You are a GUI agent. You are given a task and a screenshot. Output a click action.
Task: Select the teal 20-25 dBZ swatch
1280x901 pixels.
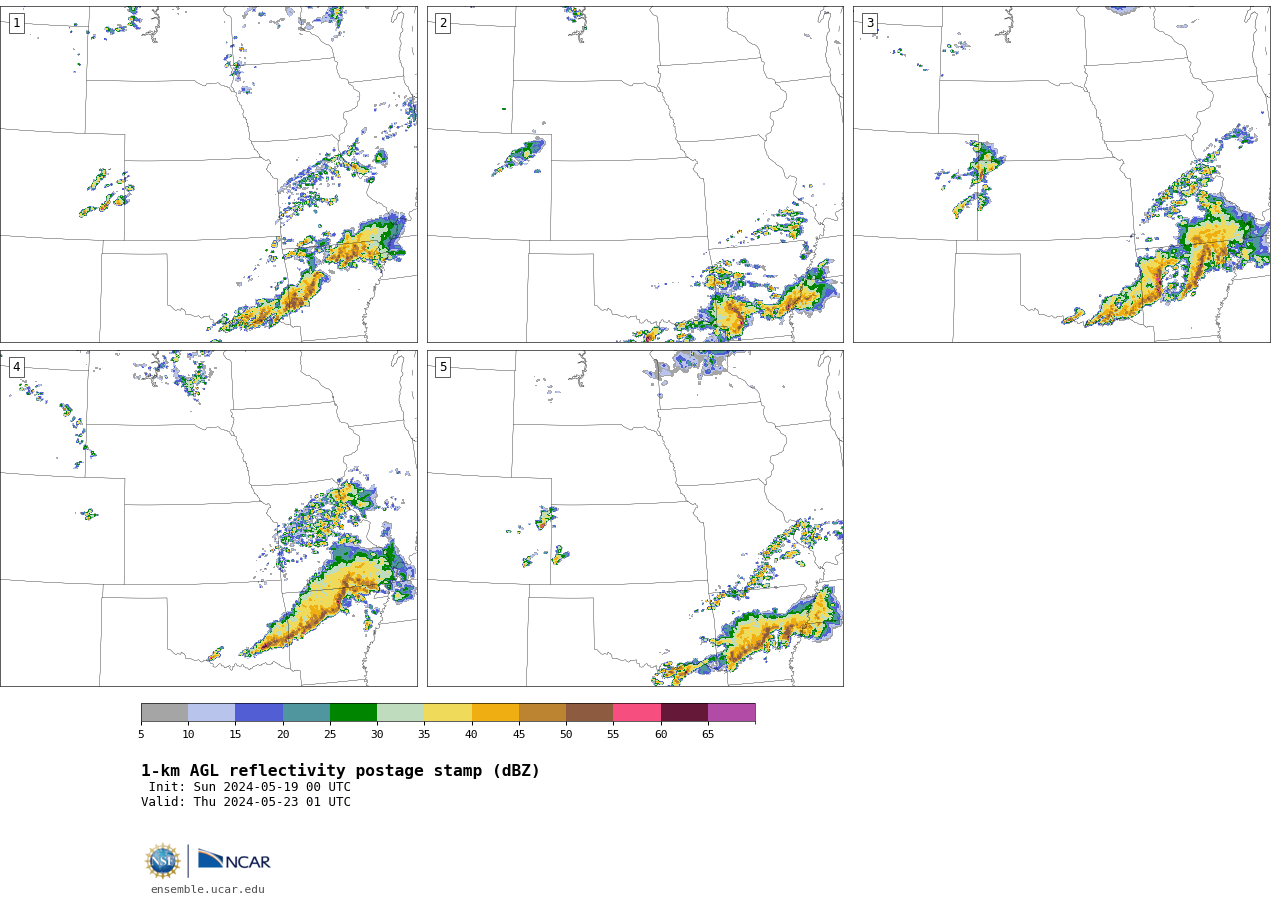coord(306,713)
